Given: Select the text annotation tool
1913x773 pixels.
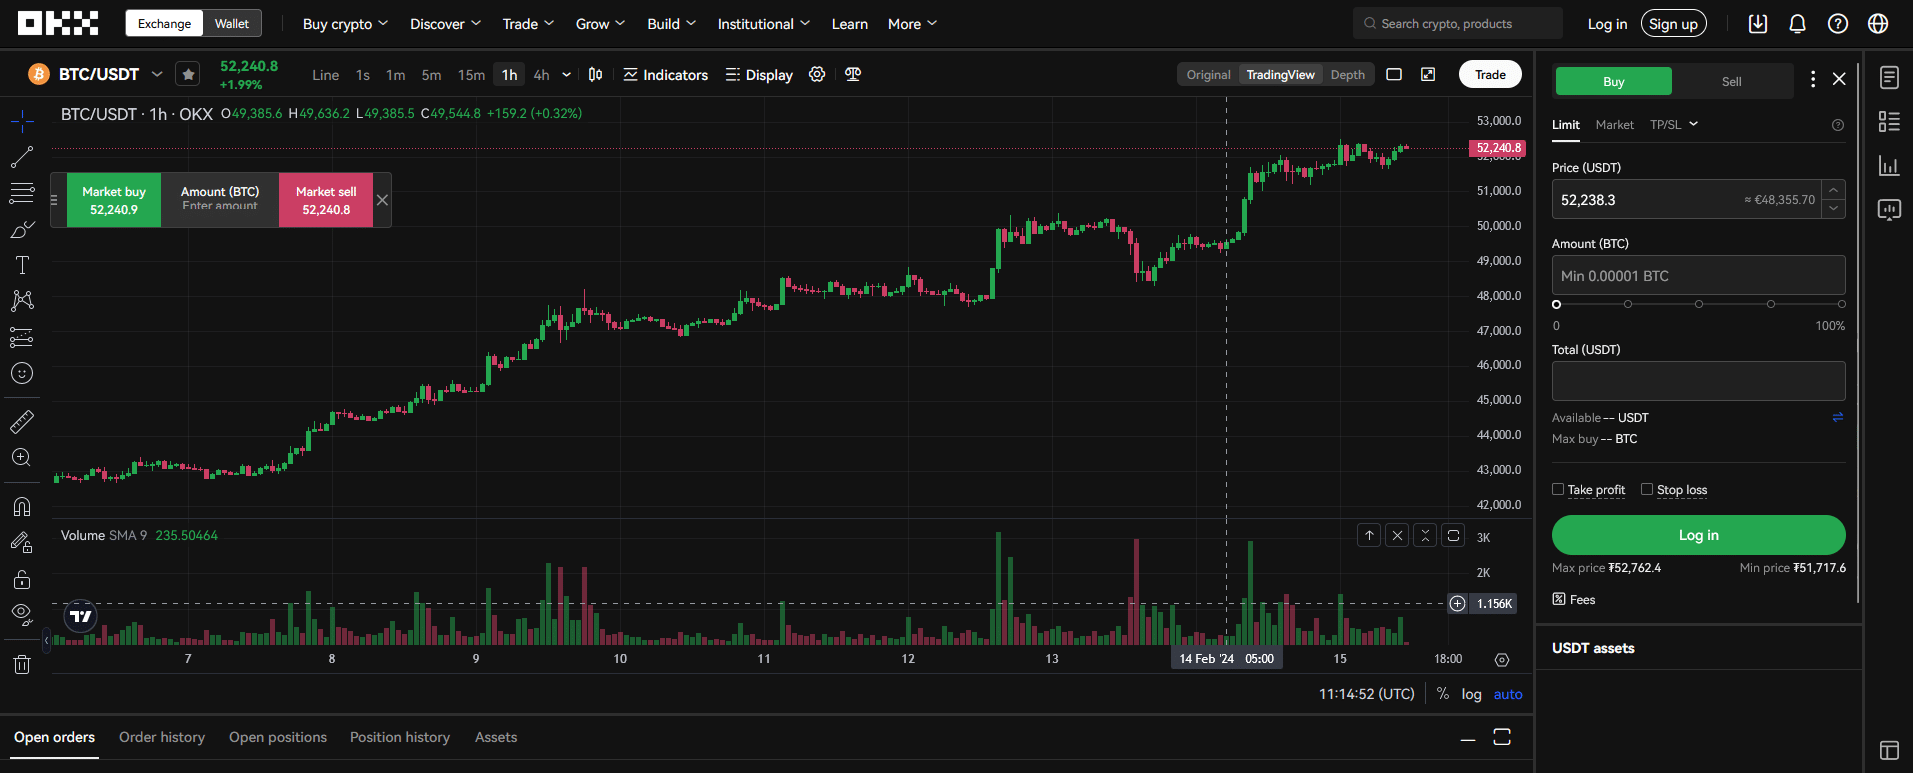Looking at the screenshot, I should tap(22, 265).
